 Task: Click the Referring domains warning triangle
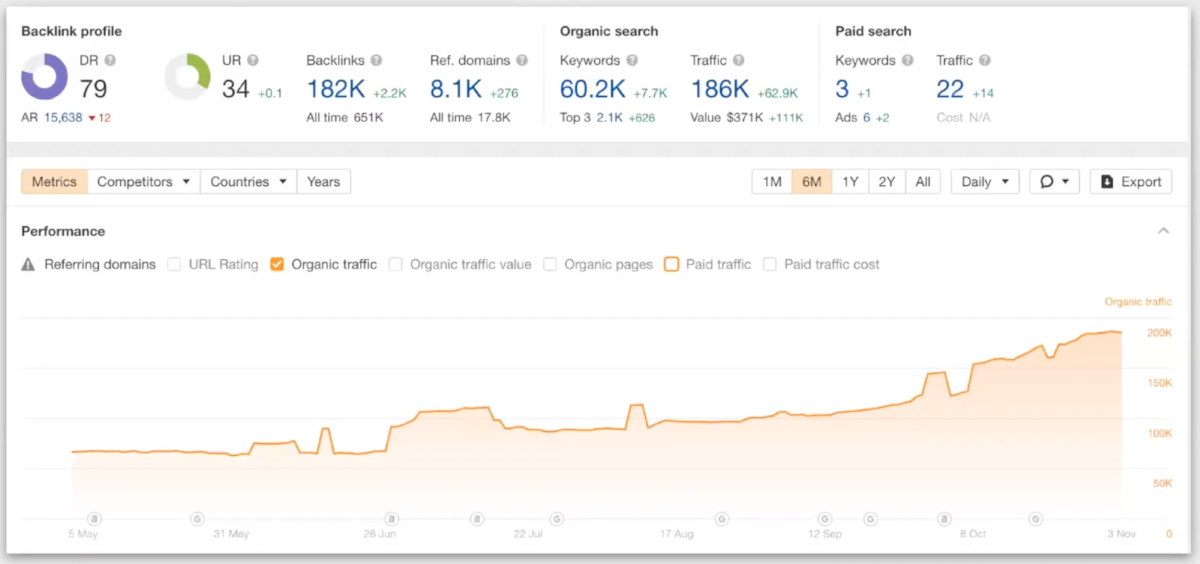29,265
